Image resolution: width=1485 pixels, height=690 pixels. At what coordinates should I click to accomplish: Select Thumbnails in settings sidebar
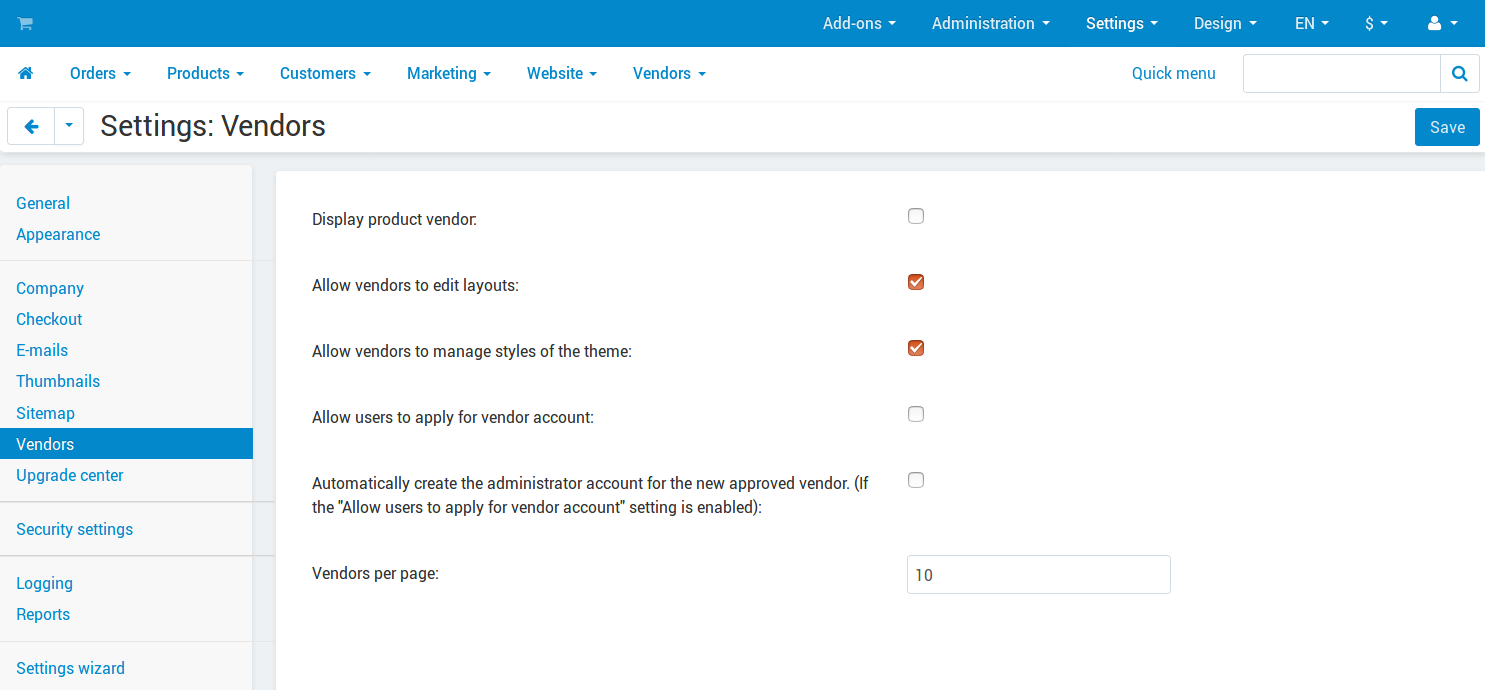(x=58, y=381)
